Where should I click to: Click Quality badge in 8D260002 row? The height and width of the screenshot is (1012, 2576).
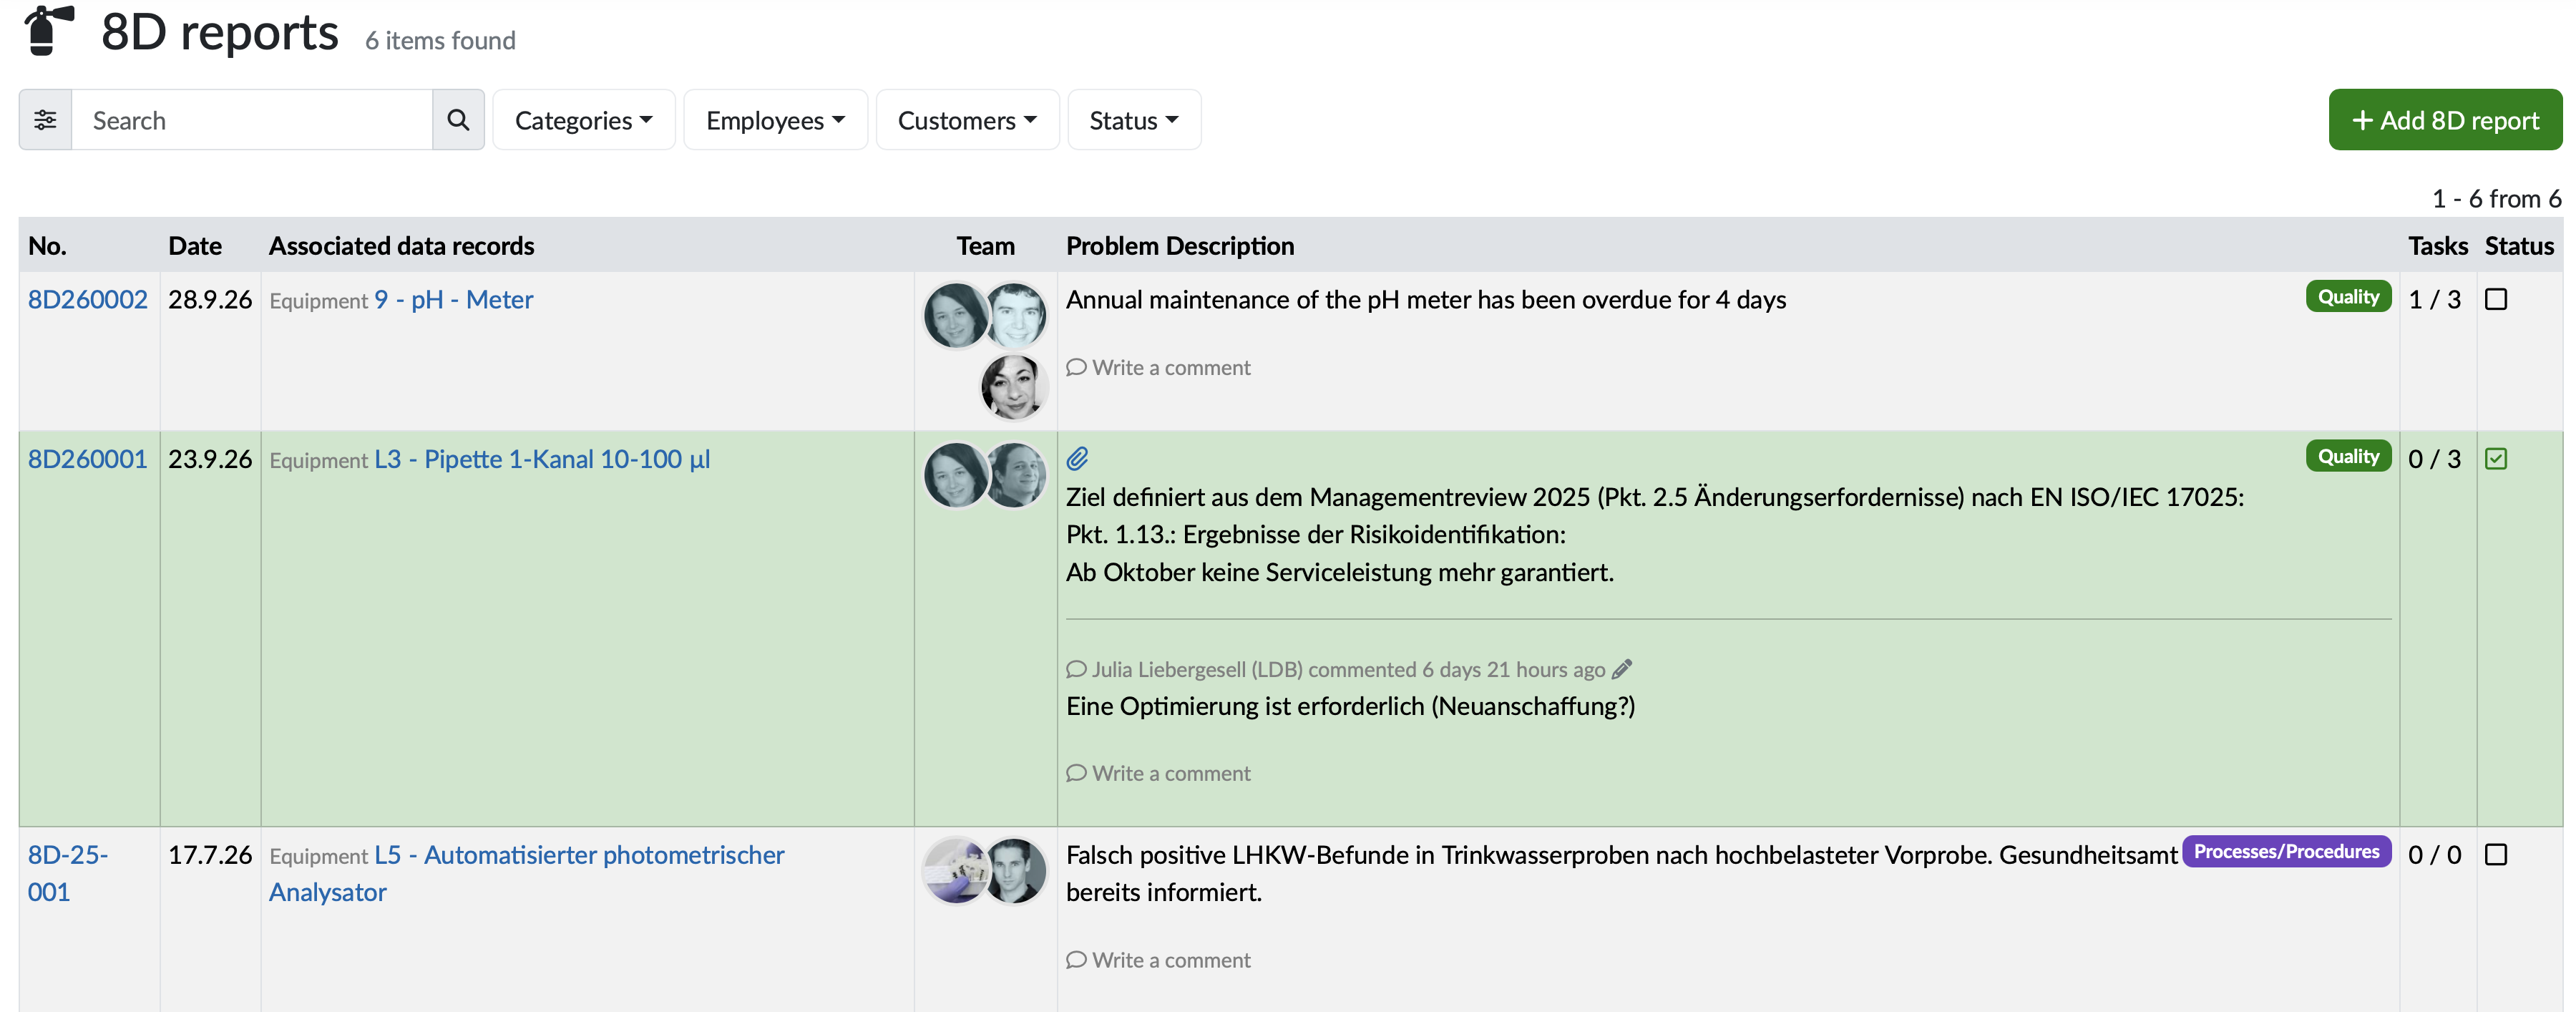click(x=2348, y=297)
